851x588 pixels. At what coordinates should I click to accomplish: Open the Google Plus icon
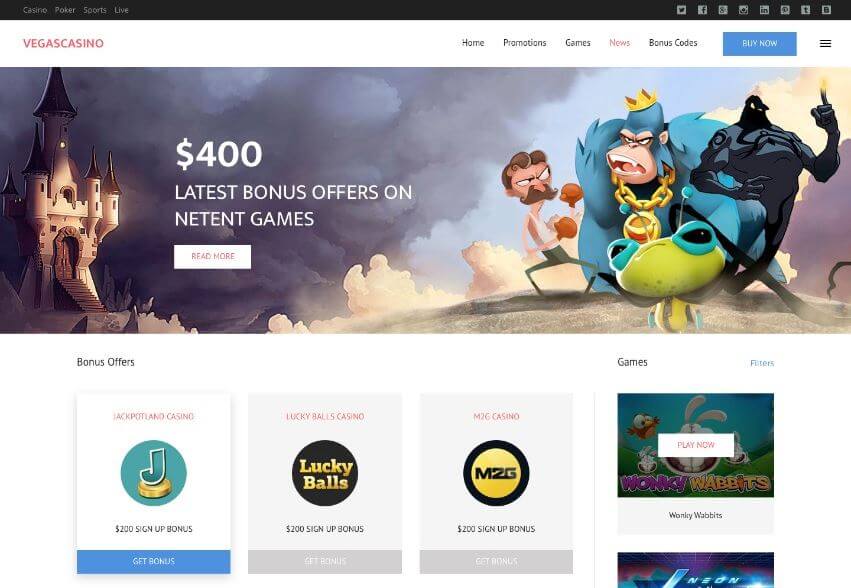coord(723,10)
